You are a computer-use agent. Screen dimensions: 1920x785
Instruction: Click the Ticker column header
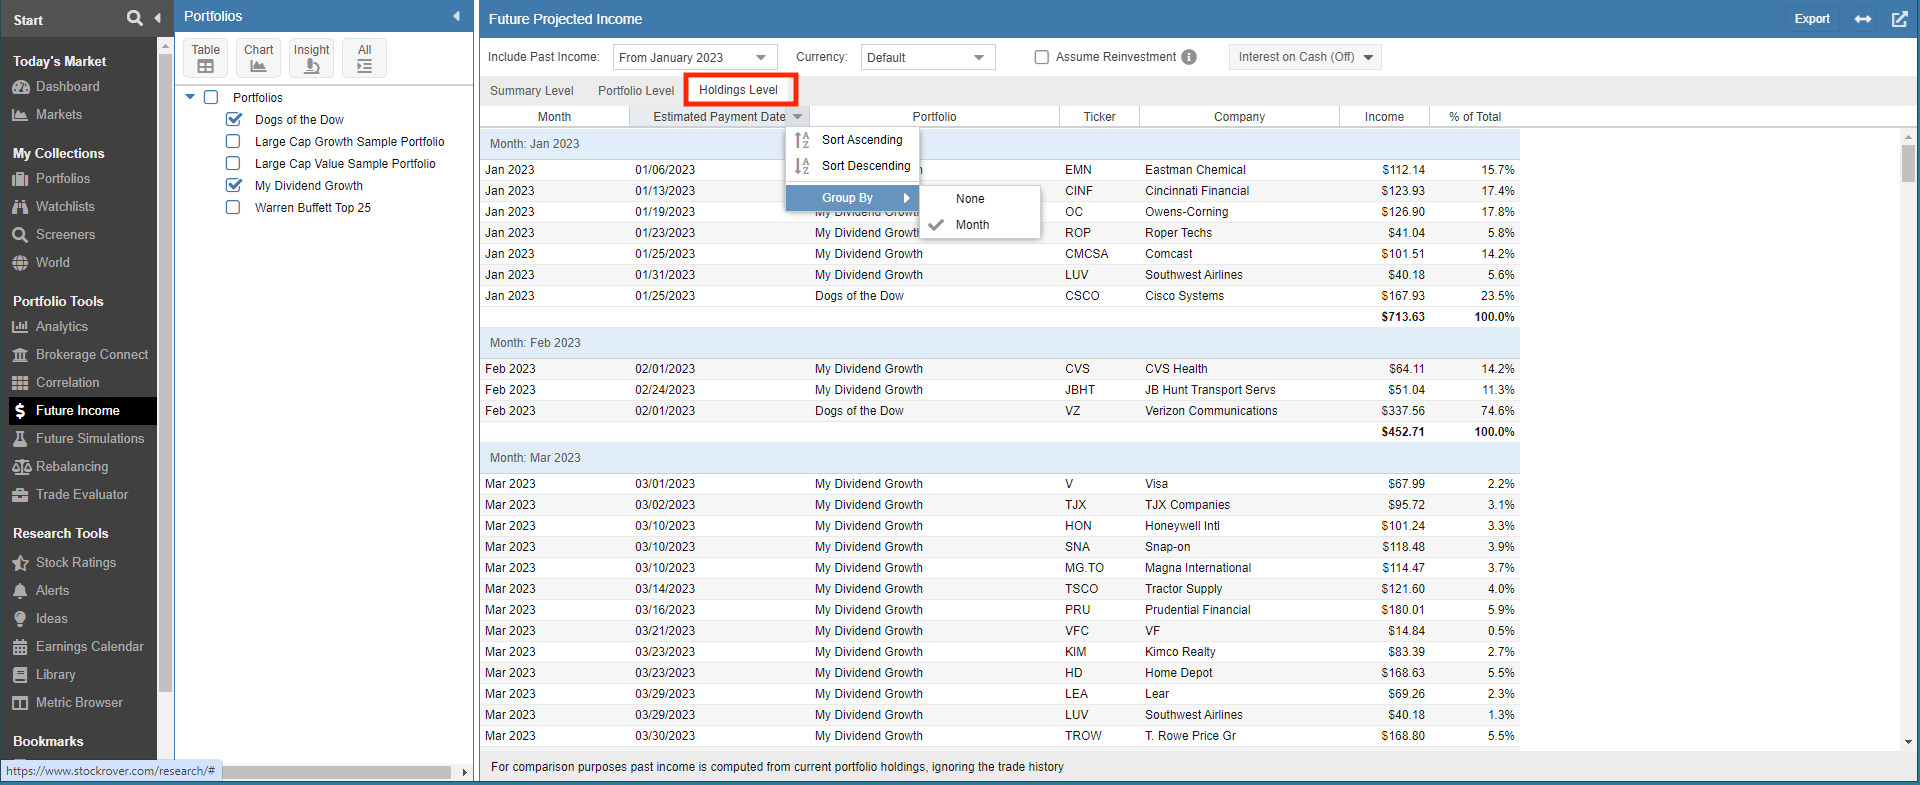[1099, 117]
